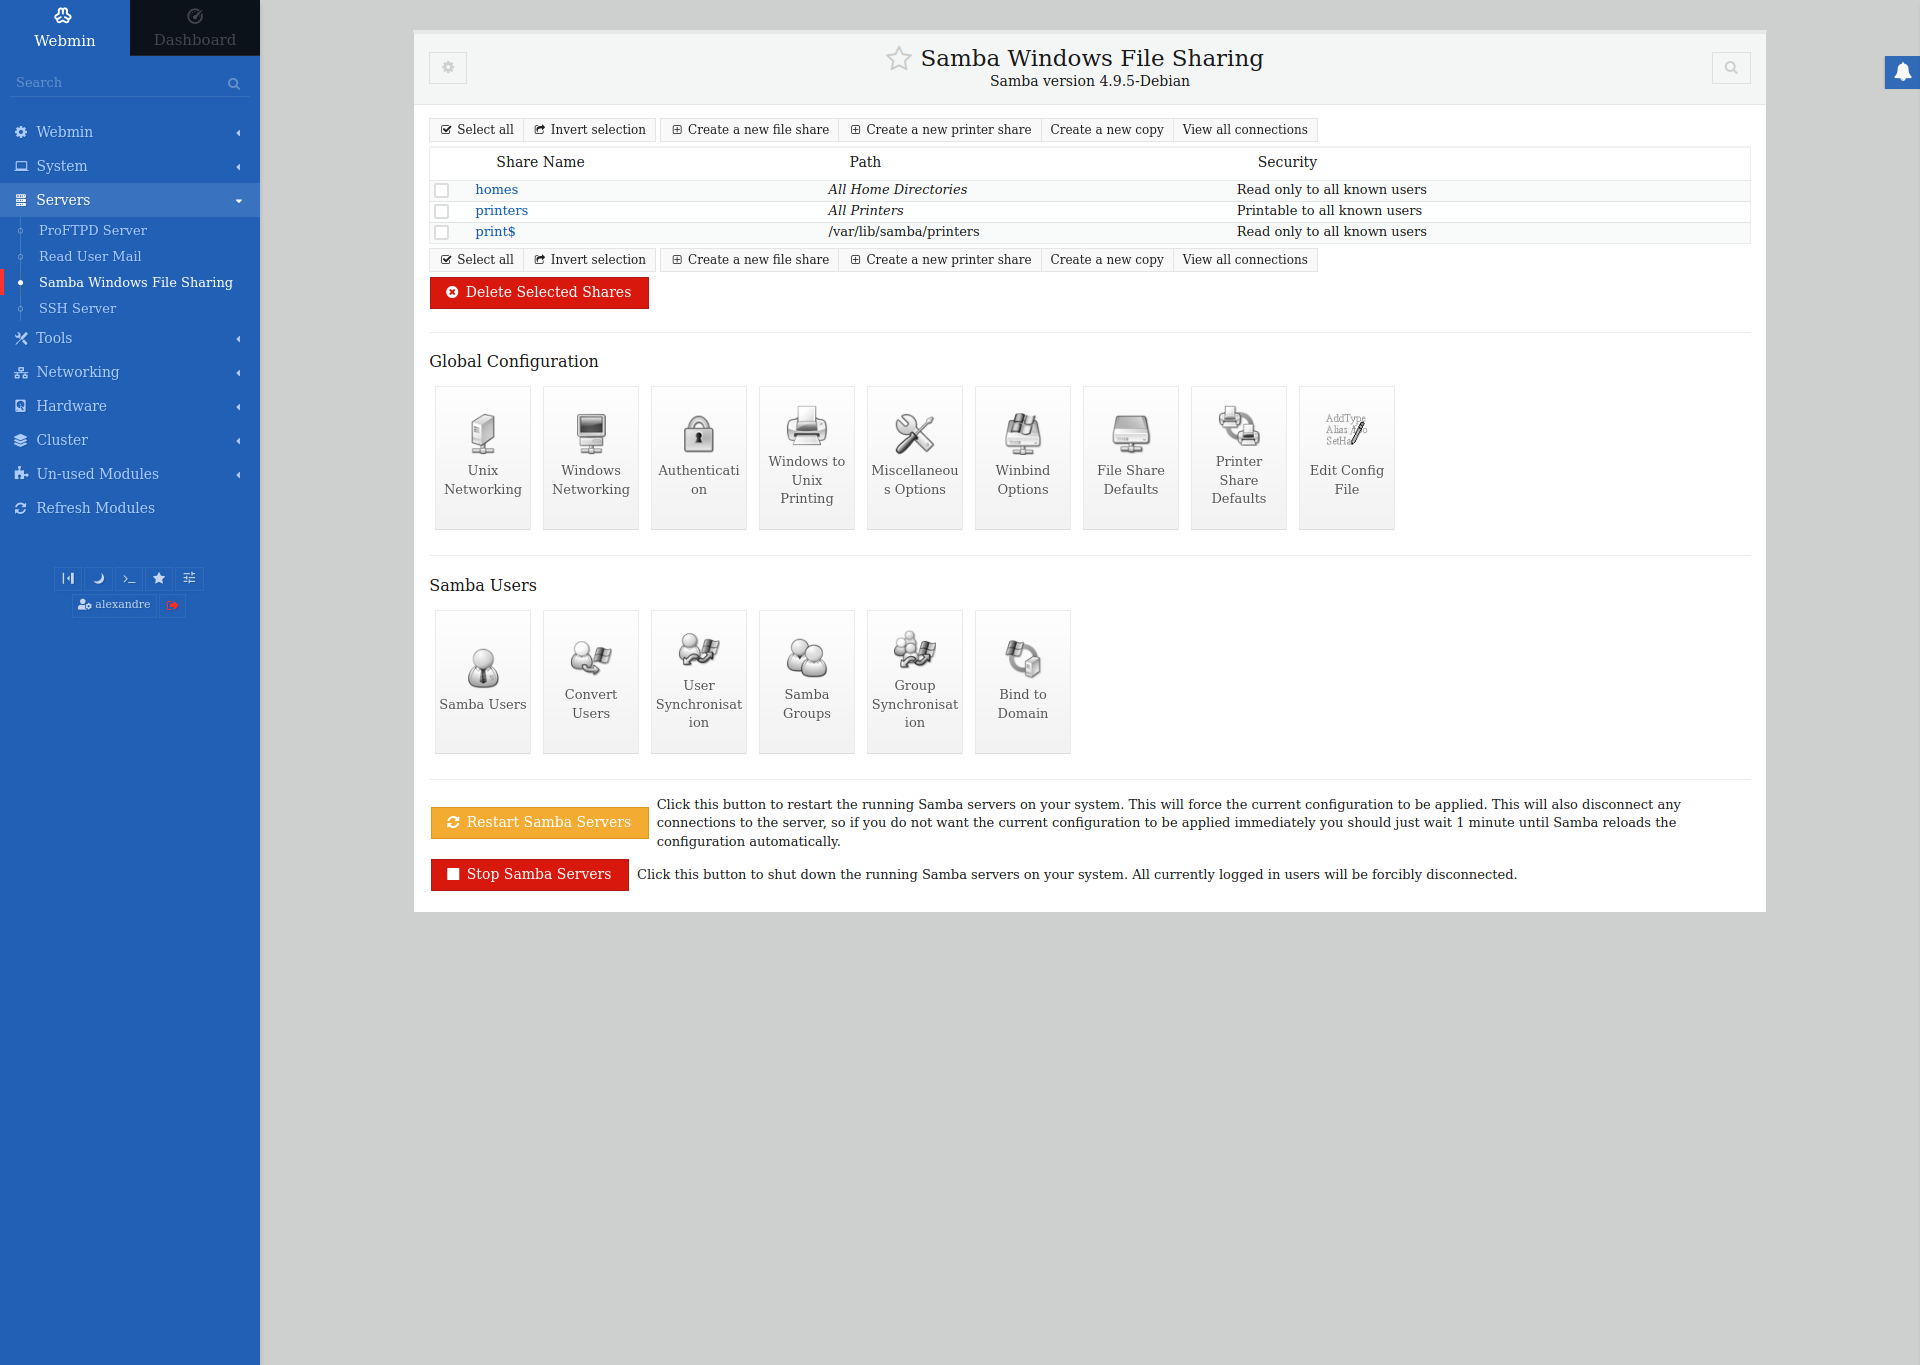Click the red logout icon

pos(173,605)
